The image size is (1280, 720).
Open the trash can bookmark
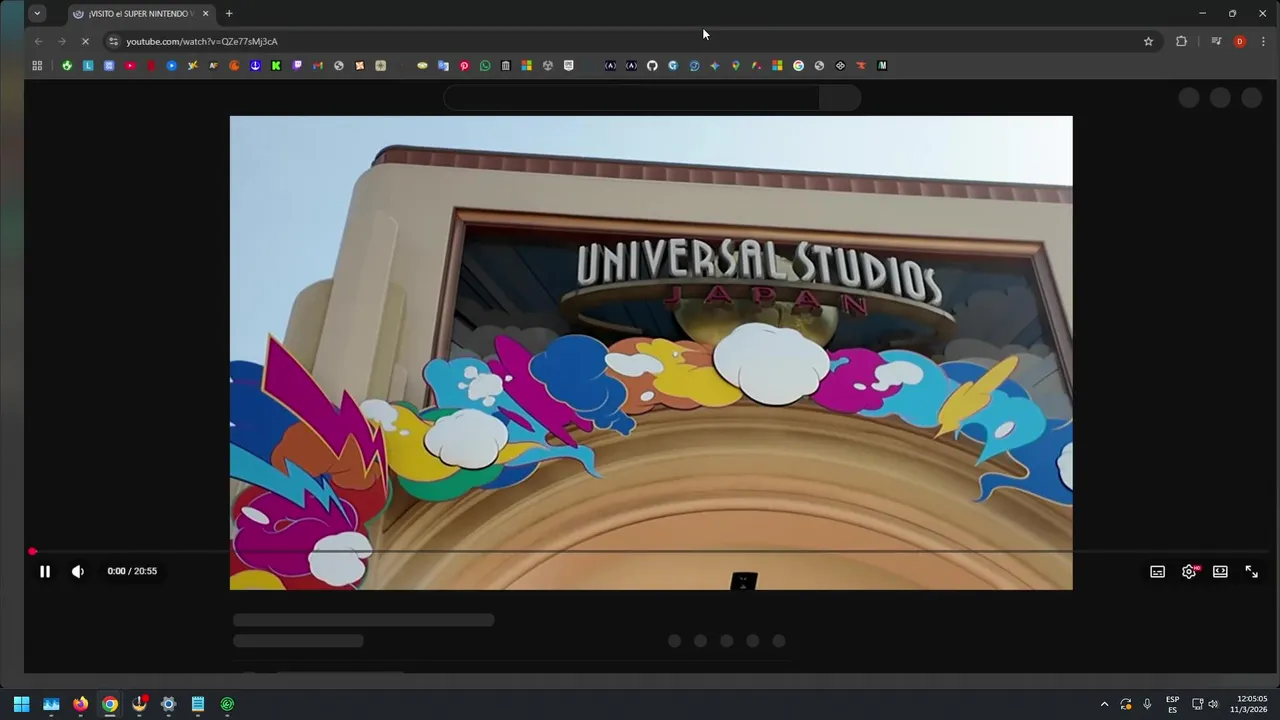coord(506,65)
